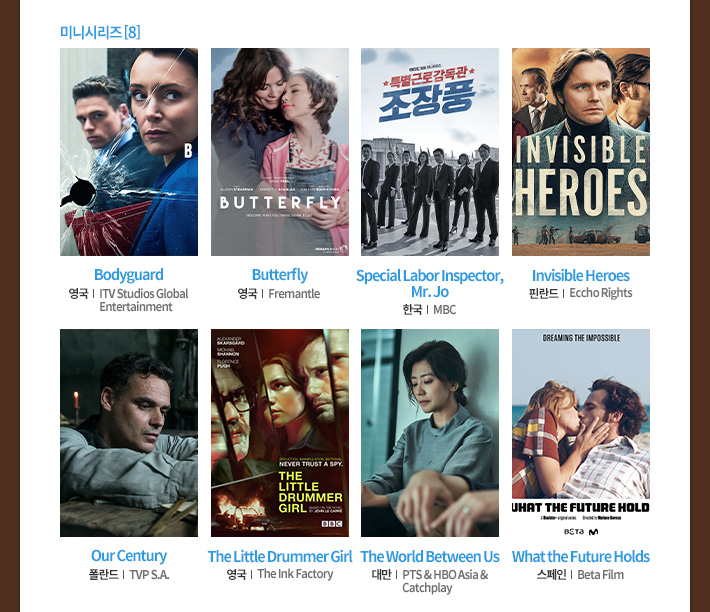Viewport: 710px width, 612px height.
Task: Click The World Between Us title
Action: 430,556
